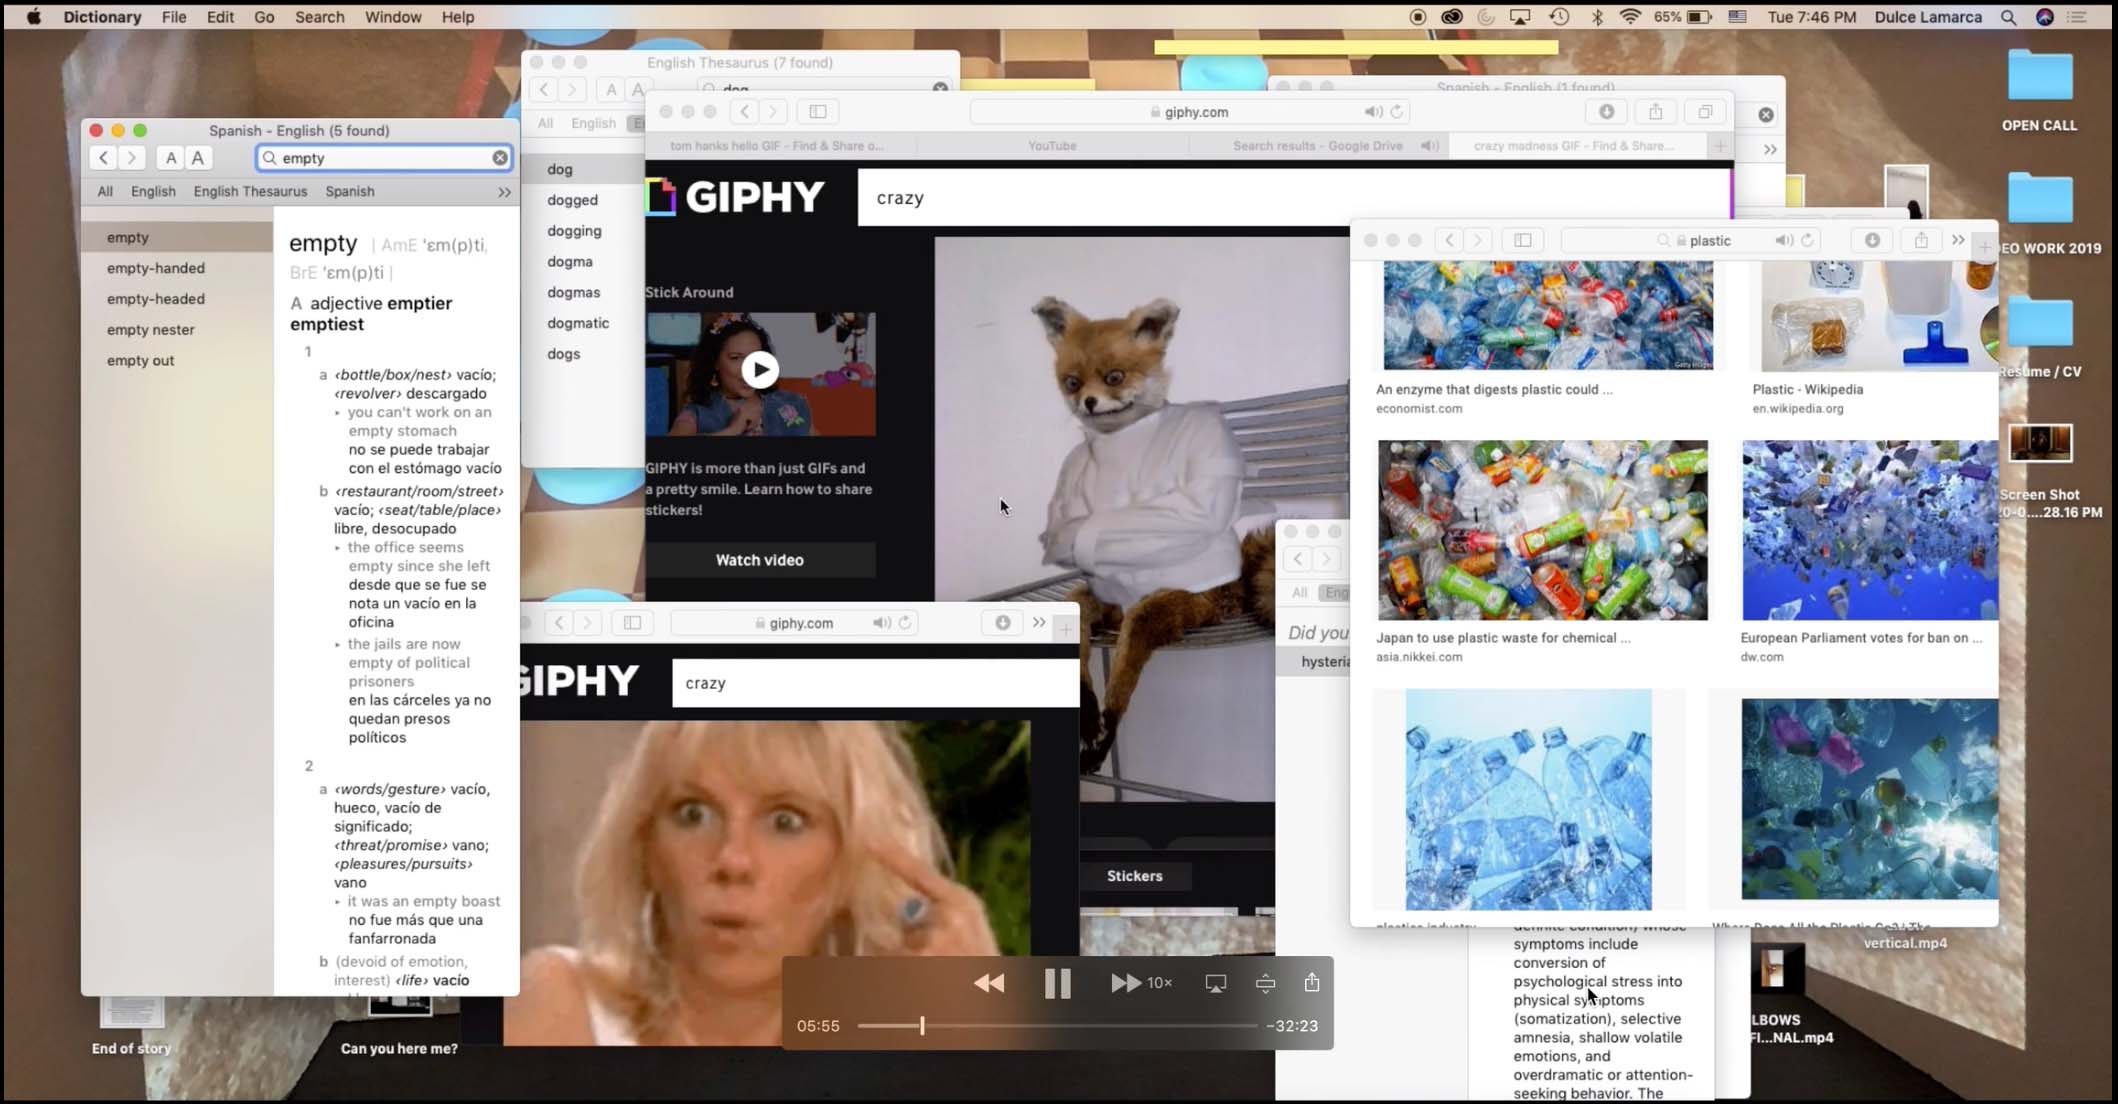Image resolution: width=2118 pixels, height=1104 pixels.
Task: Click the video playback progress slider
Action: [1057, 1026]
